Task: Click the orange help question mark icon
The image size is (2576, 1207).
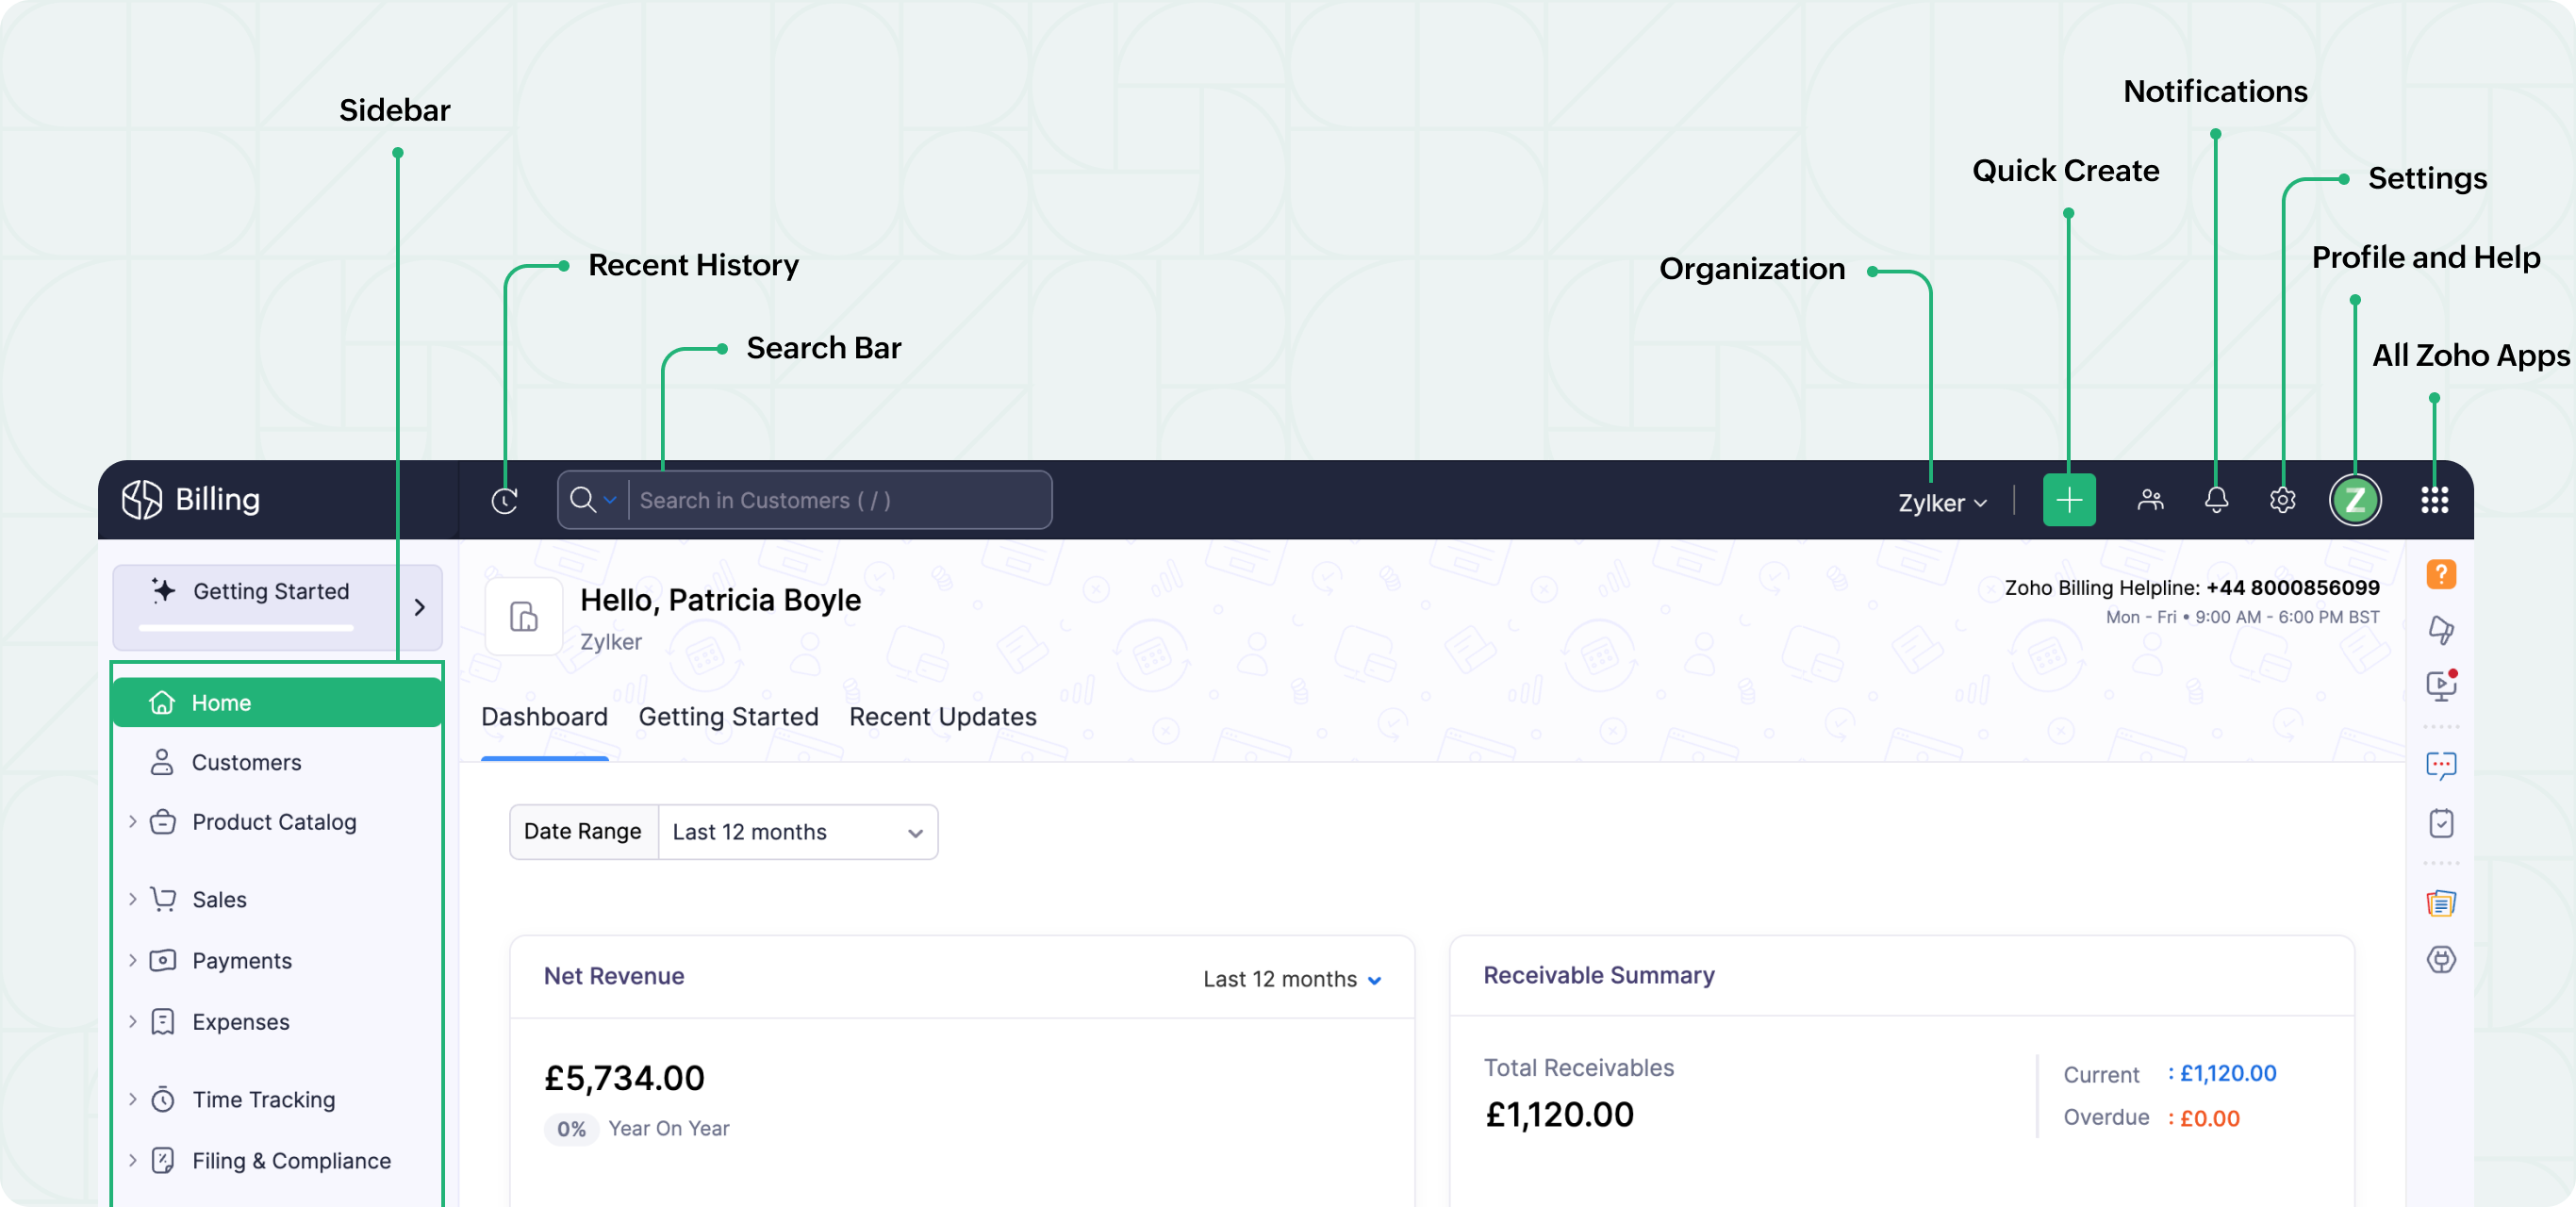Action: (2441, 574)
